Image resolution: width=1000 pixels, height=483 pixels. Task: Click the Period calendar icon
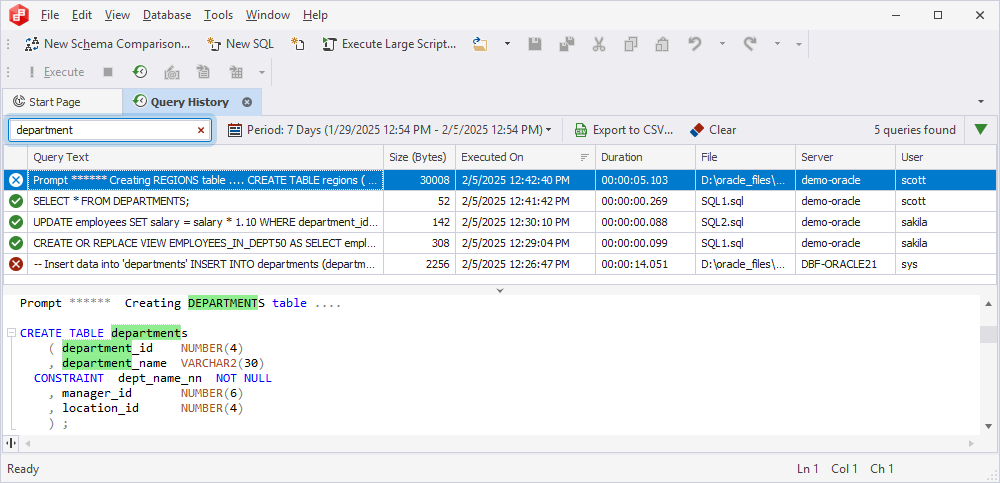pos(235,130)
